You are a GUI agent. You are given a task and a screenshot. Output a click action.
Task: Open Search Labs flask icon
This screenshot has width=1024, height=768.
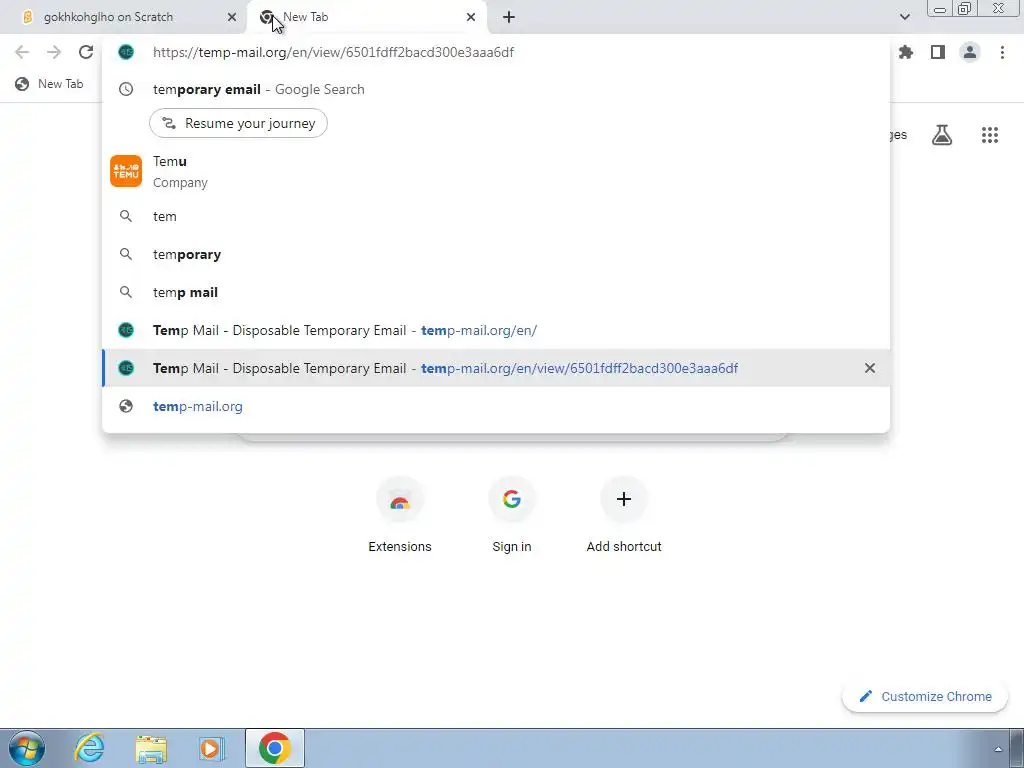coord(942,135)
